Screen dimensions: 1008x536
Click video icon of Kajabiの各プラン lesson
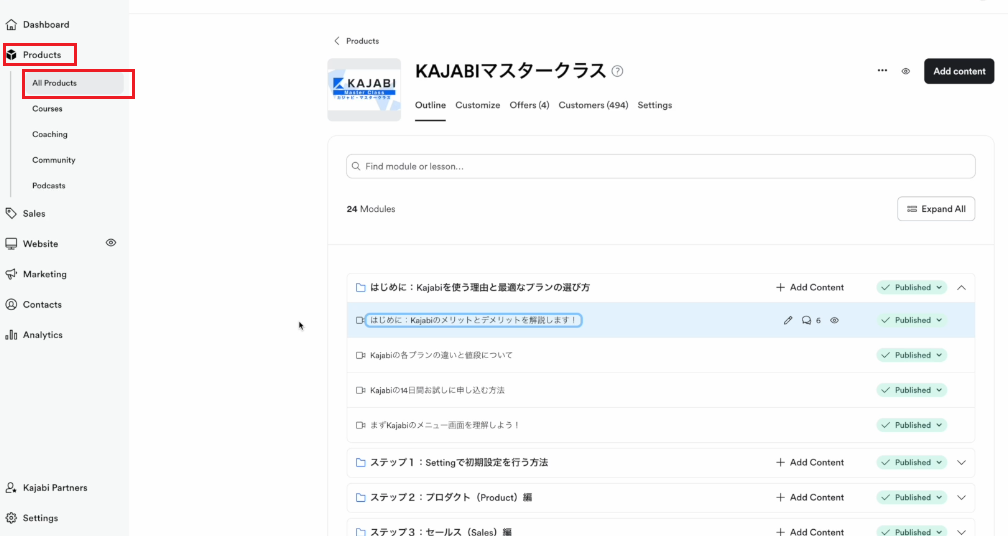coord(361,355)
